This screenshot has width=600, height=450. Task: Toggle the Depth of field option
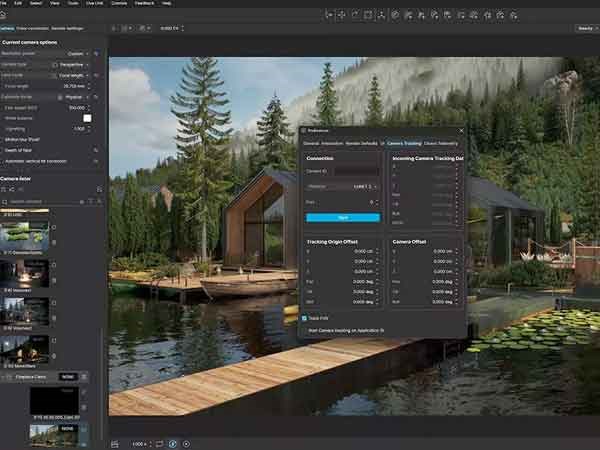pyautogui.click(x=96, y=149)
